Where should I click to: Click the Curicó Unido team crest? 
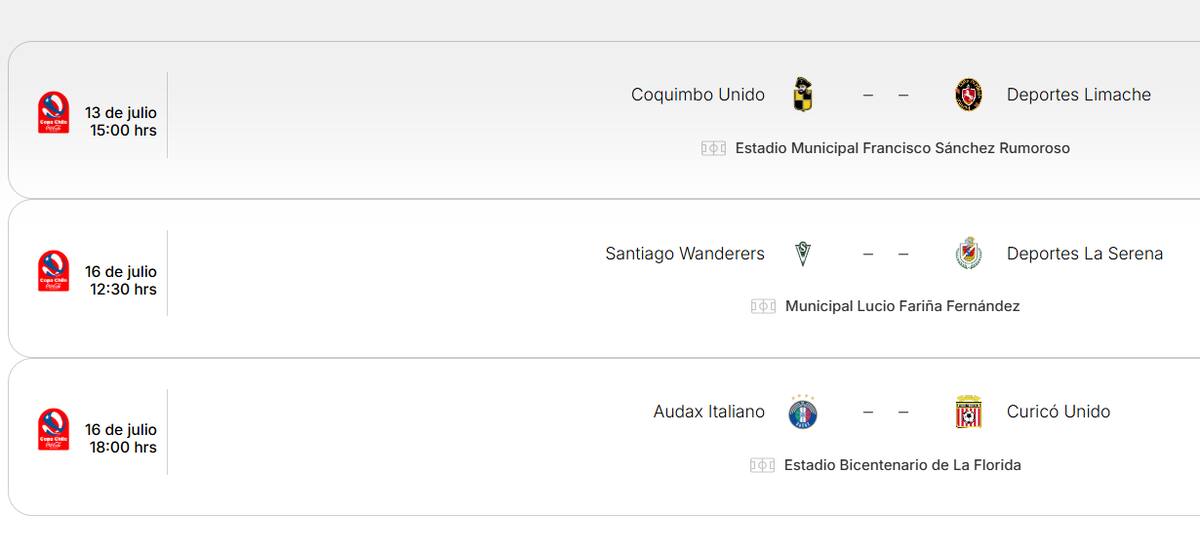[x=968, y=412]
